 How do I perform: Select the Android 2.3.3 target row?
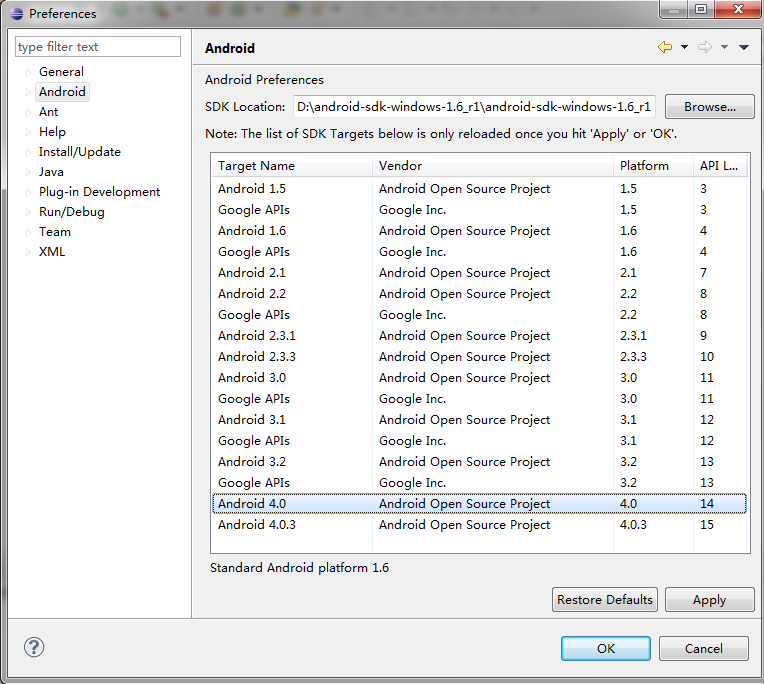pos(479,356)
